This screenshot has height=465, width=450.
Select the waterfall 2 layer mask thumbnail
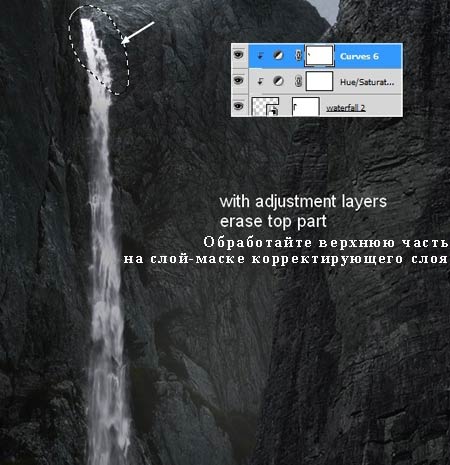[306, 106]
